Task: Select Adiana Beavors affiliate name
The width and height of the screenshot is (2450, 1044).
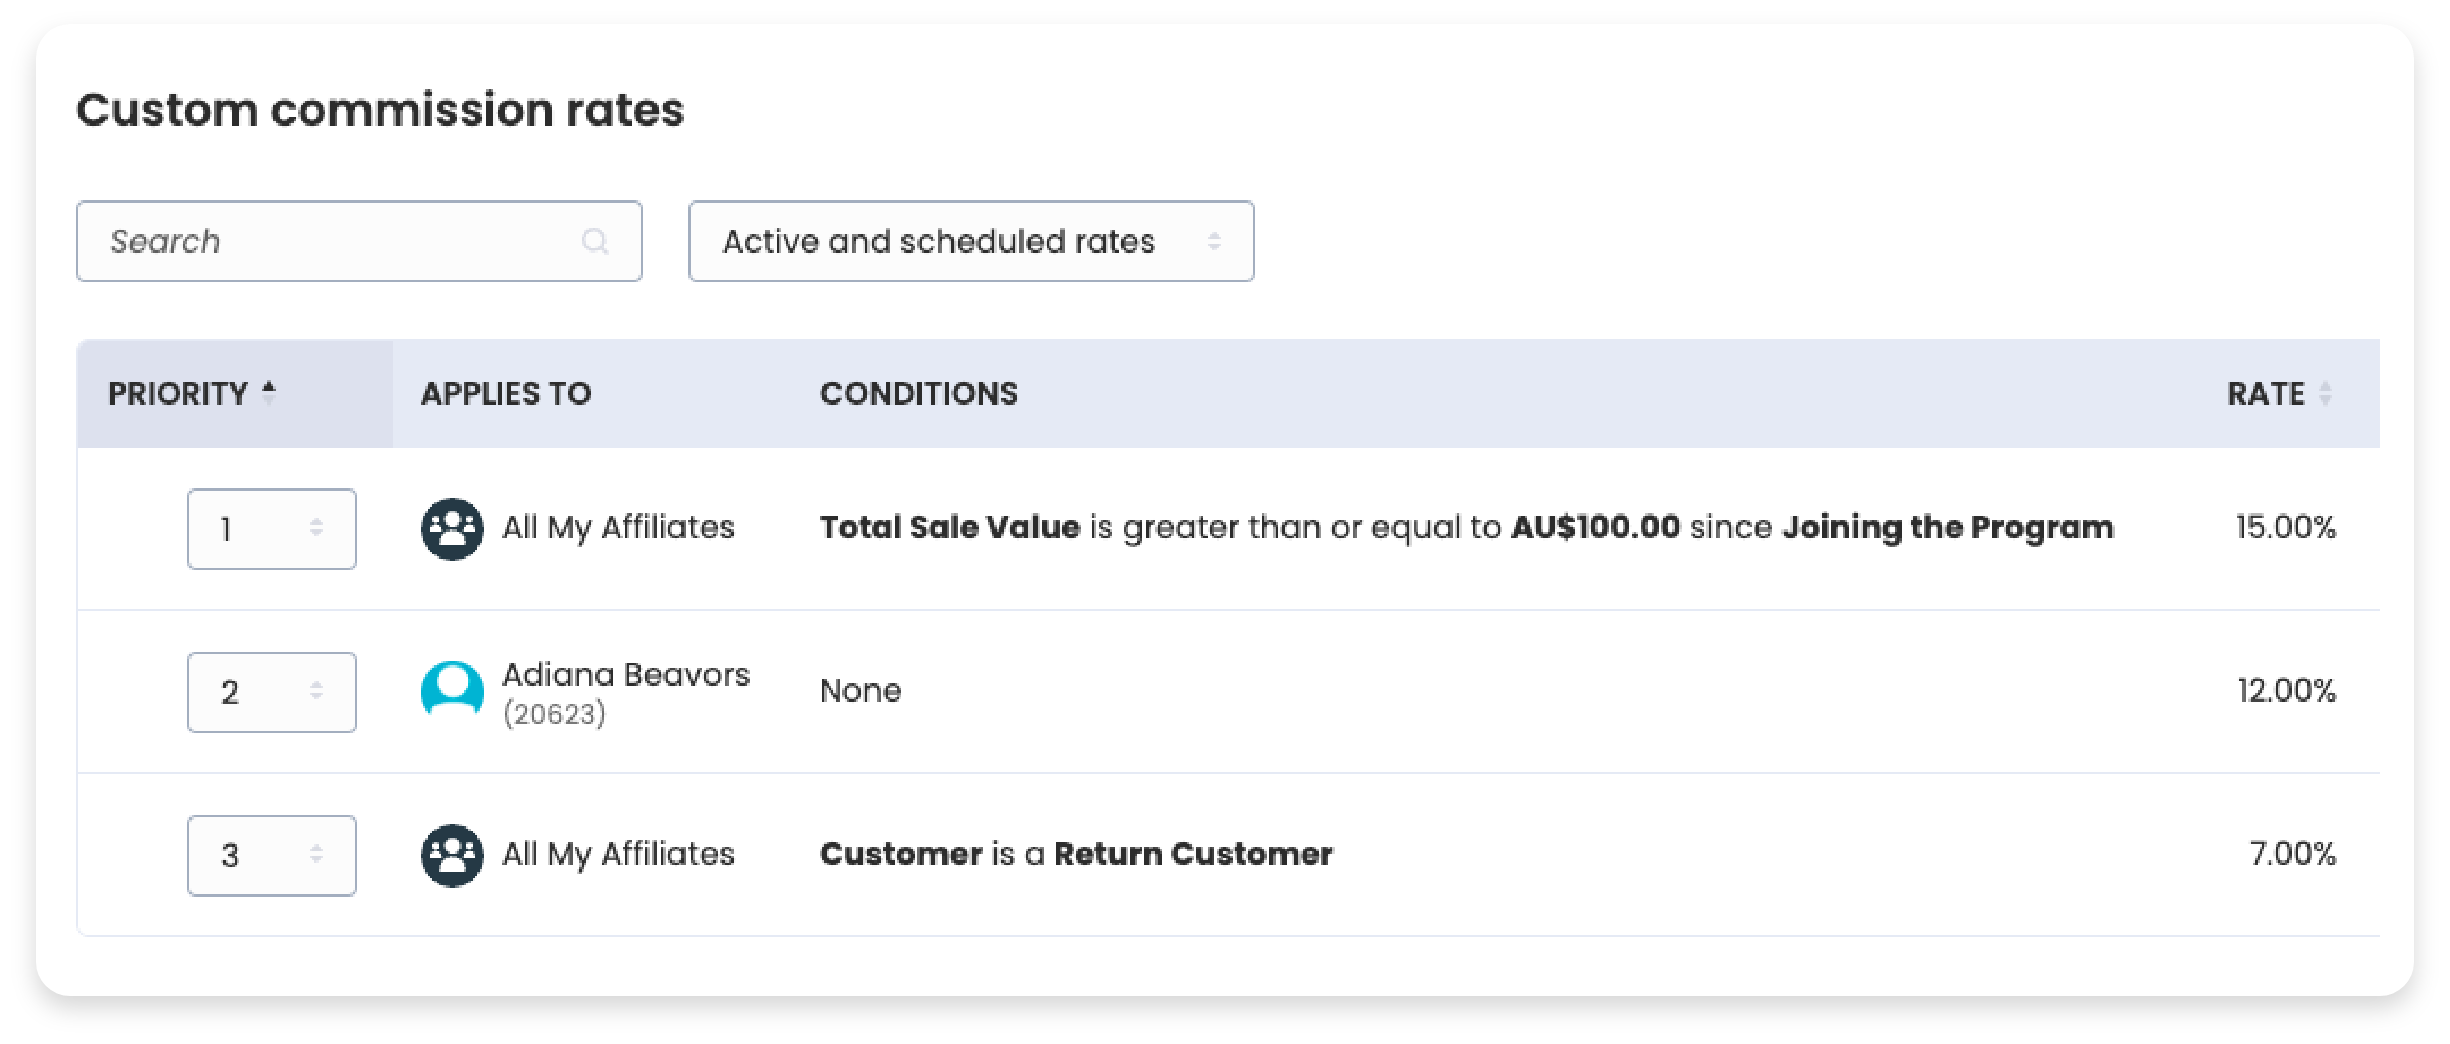Action: click(x=625, y=675)
